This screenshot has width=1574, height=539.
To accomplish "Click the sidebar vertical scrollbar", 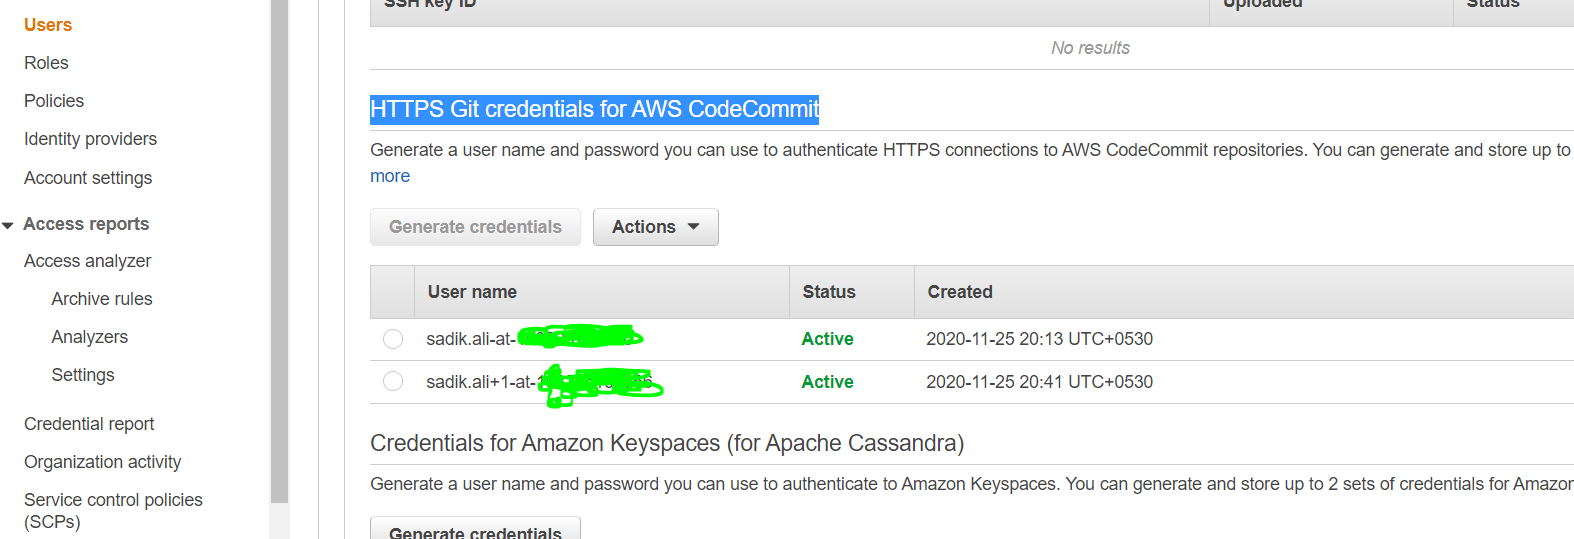I will [279, 250].
